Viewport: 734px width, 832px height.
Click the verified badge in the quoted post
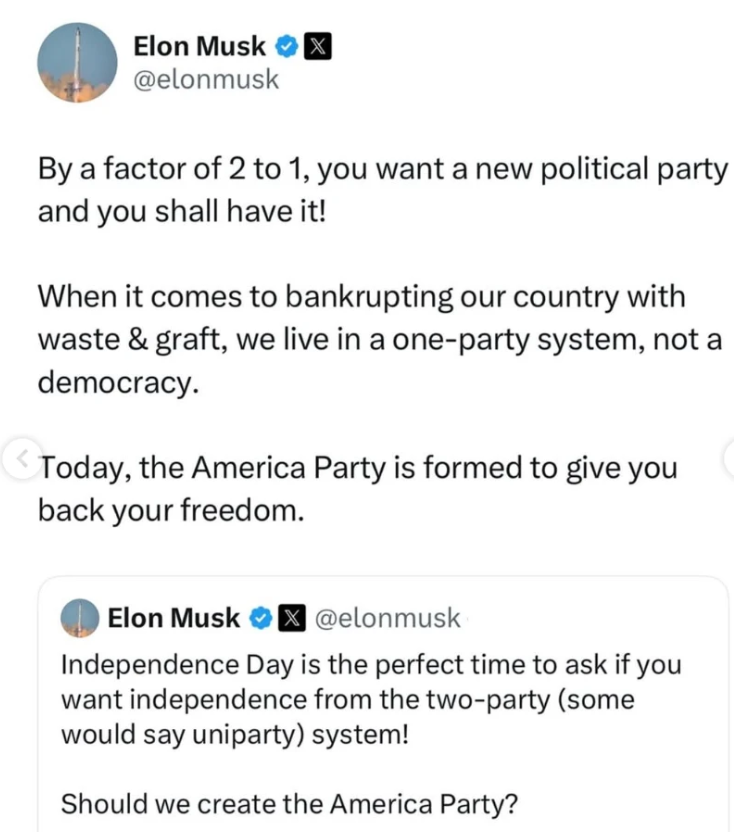tap(258, 618)
